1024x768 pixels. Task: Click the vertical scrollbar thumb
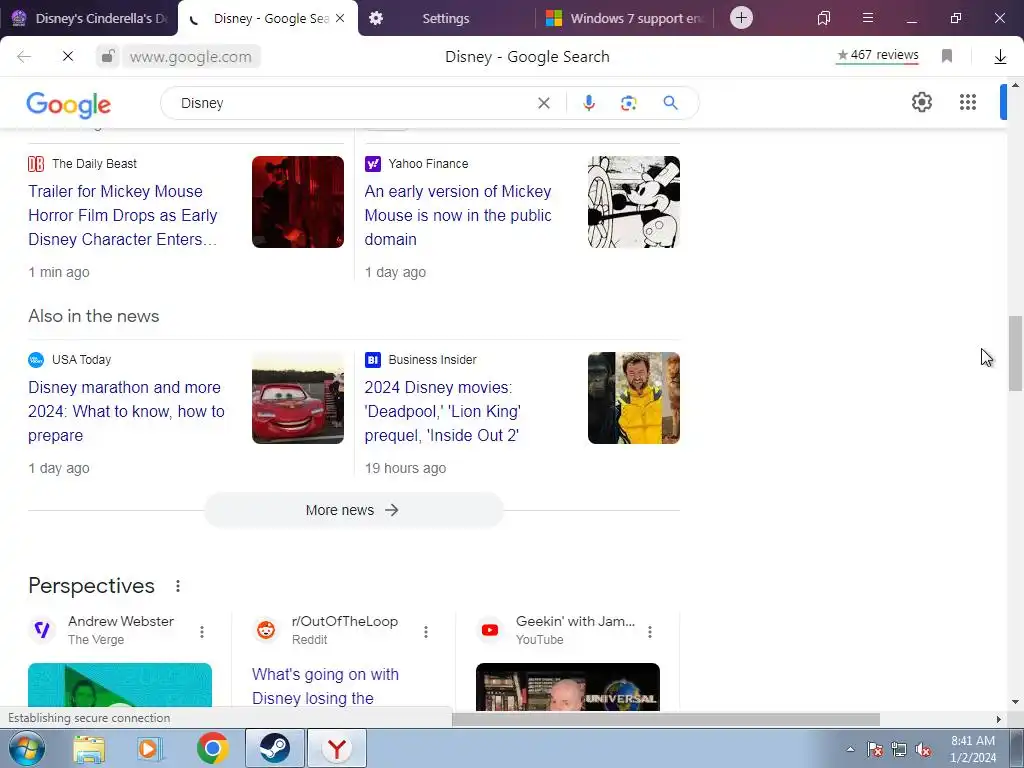pos(1015,353)
